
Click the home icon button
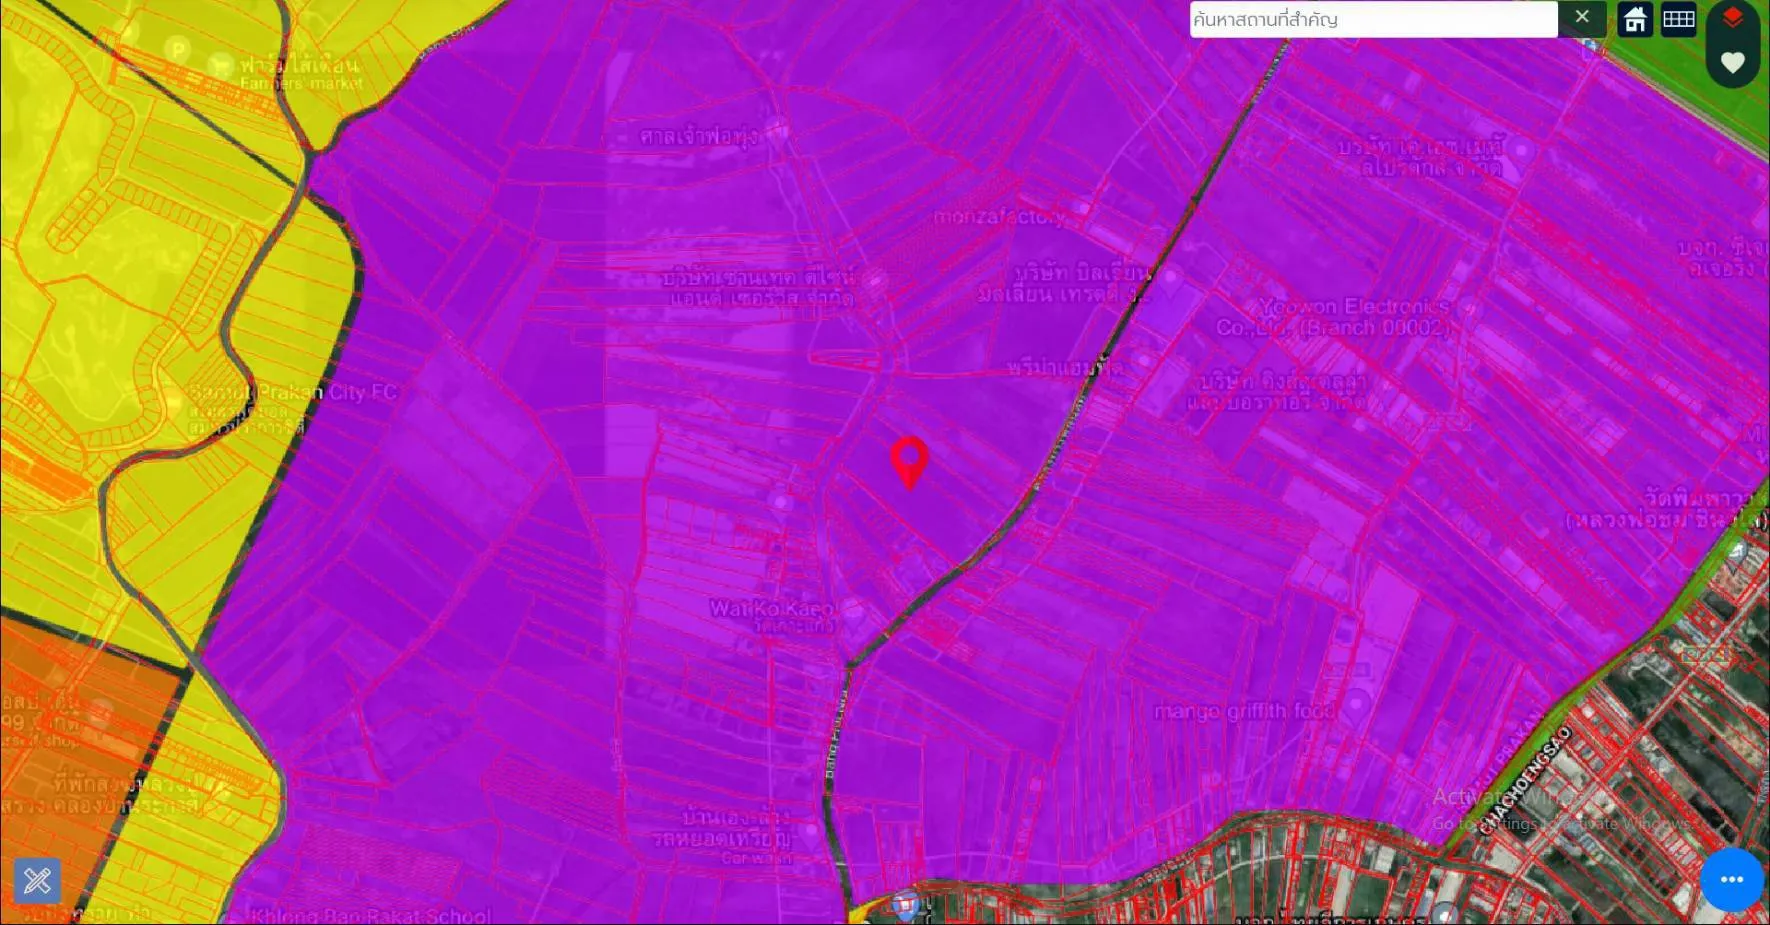[x=1635, y=20]
